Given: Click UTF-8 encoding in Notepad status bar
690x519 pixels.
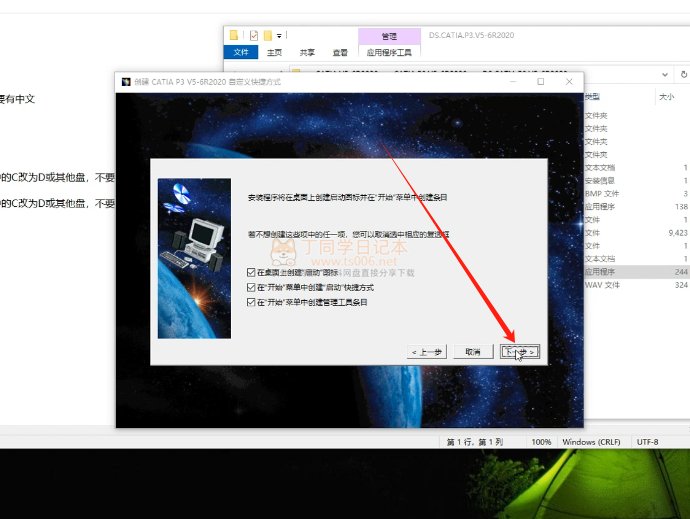Looking at the screenshot, I should pyautogui.click(x=647, y=442).
